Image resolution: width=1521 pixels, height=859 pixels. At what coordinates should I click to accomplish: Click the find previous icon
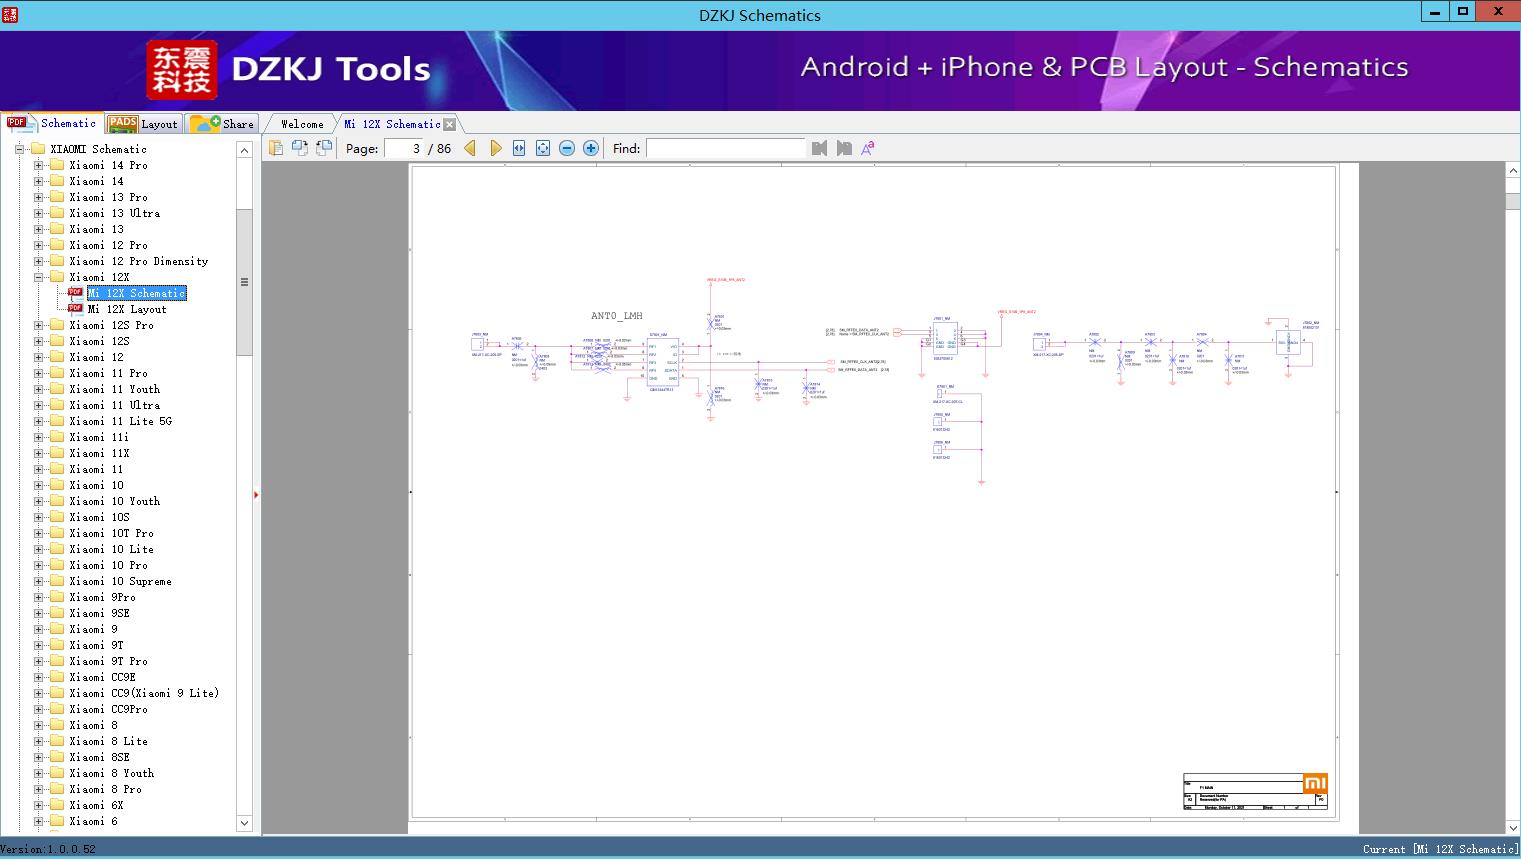point(820,148)
